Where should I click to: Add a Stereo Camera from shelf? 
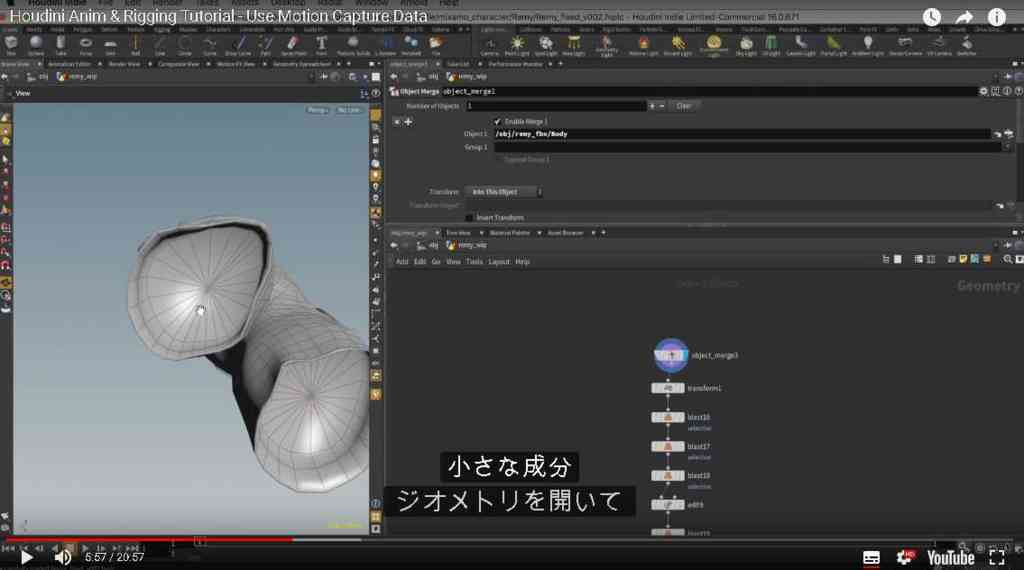coord(904,44)
